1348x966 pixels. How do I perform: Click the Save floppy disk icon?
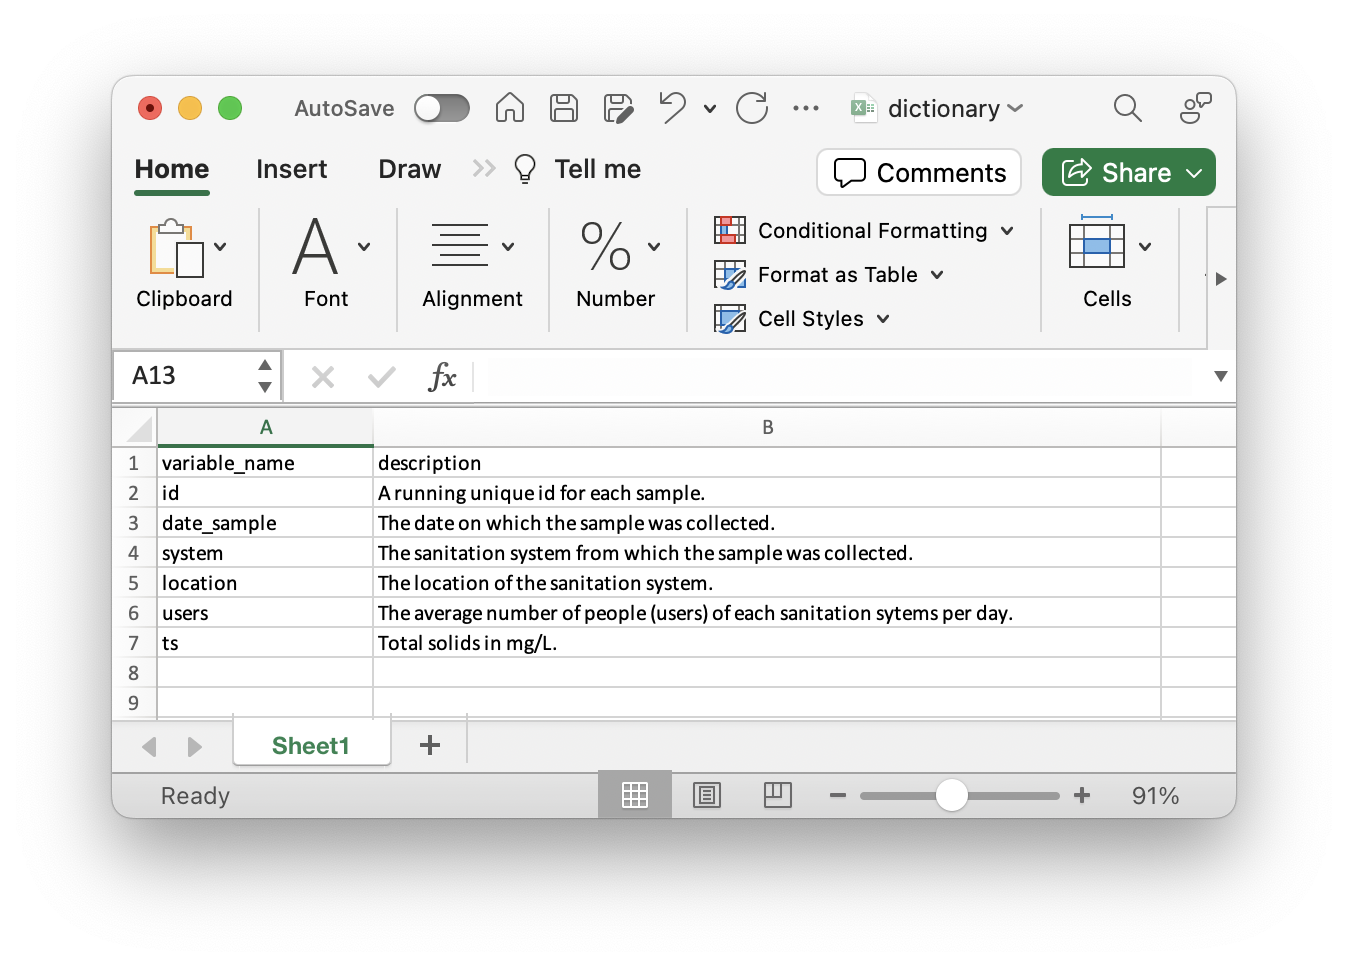564,108
